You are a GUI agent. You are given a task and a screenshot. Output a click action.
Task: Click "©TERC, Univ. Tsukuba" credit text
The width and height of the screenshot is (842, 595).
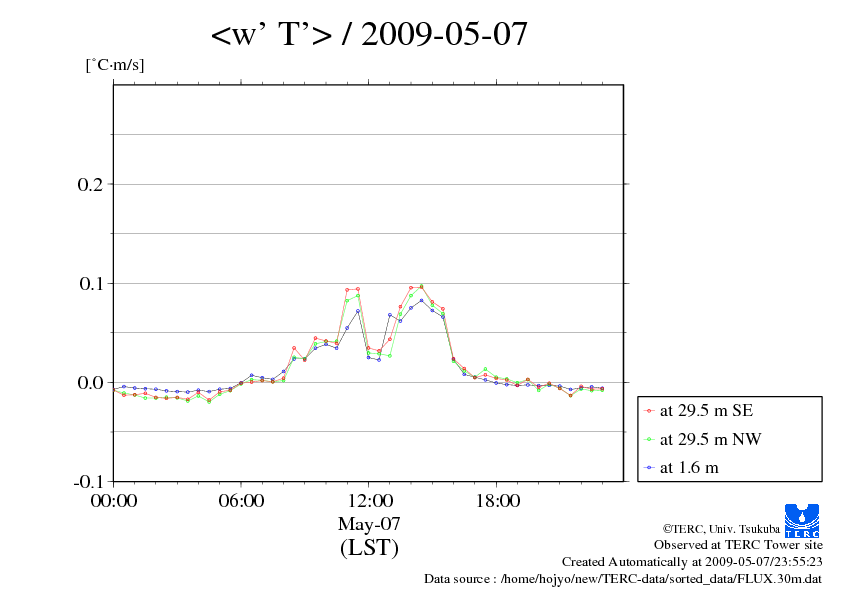pos(721,529)
